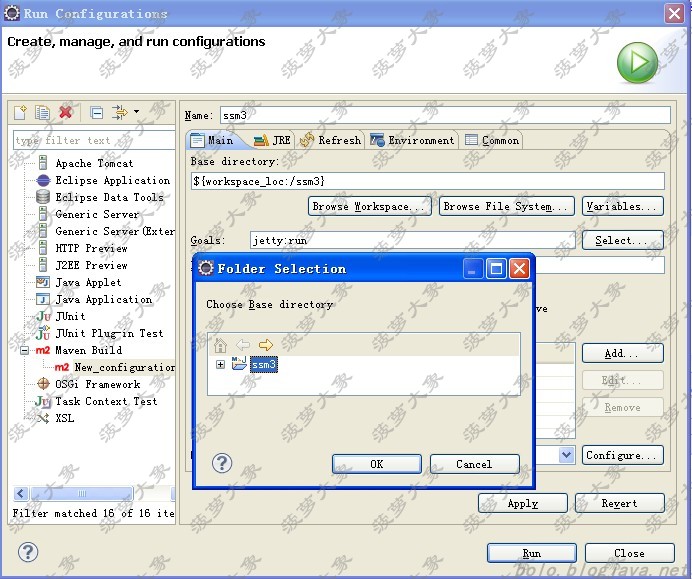Screen dimensions: 692x579
Task: Click the Java Applet icon
Action: tap(43, 282)
